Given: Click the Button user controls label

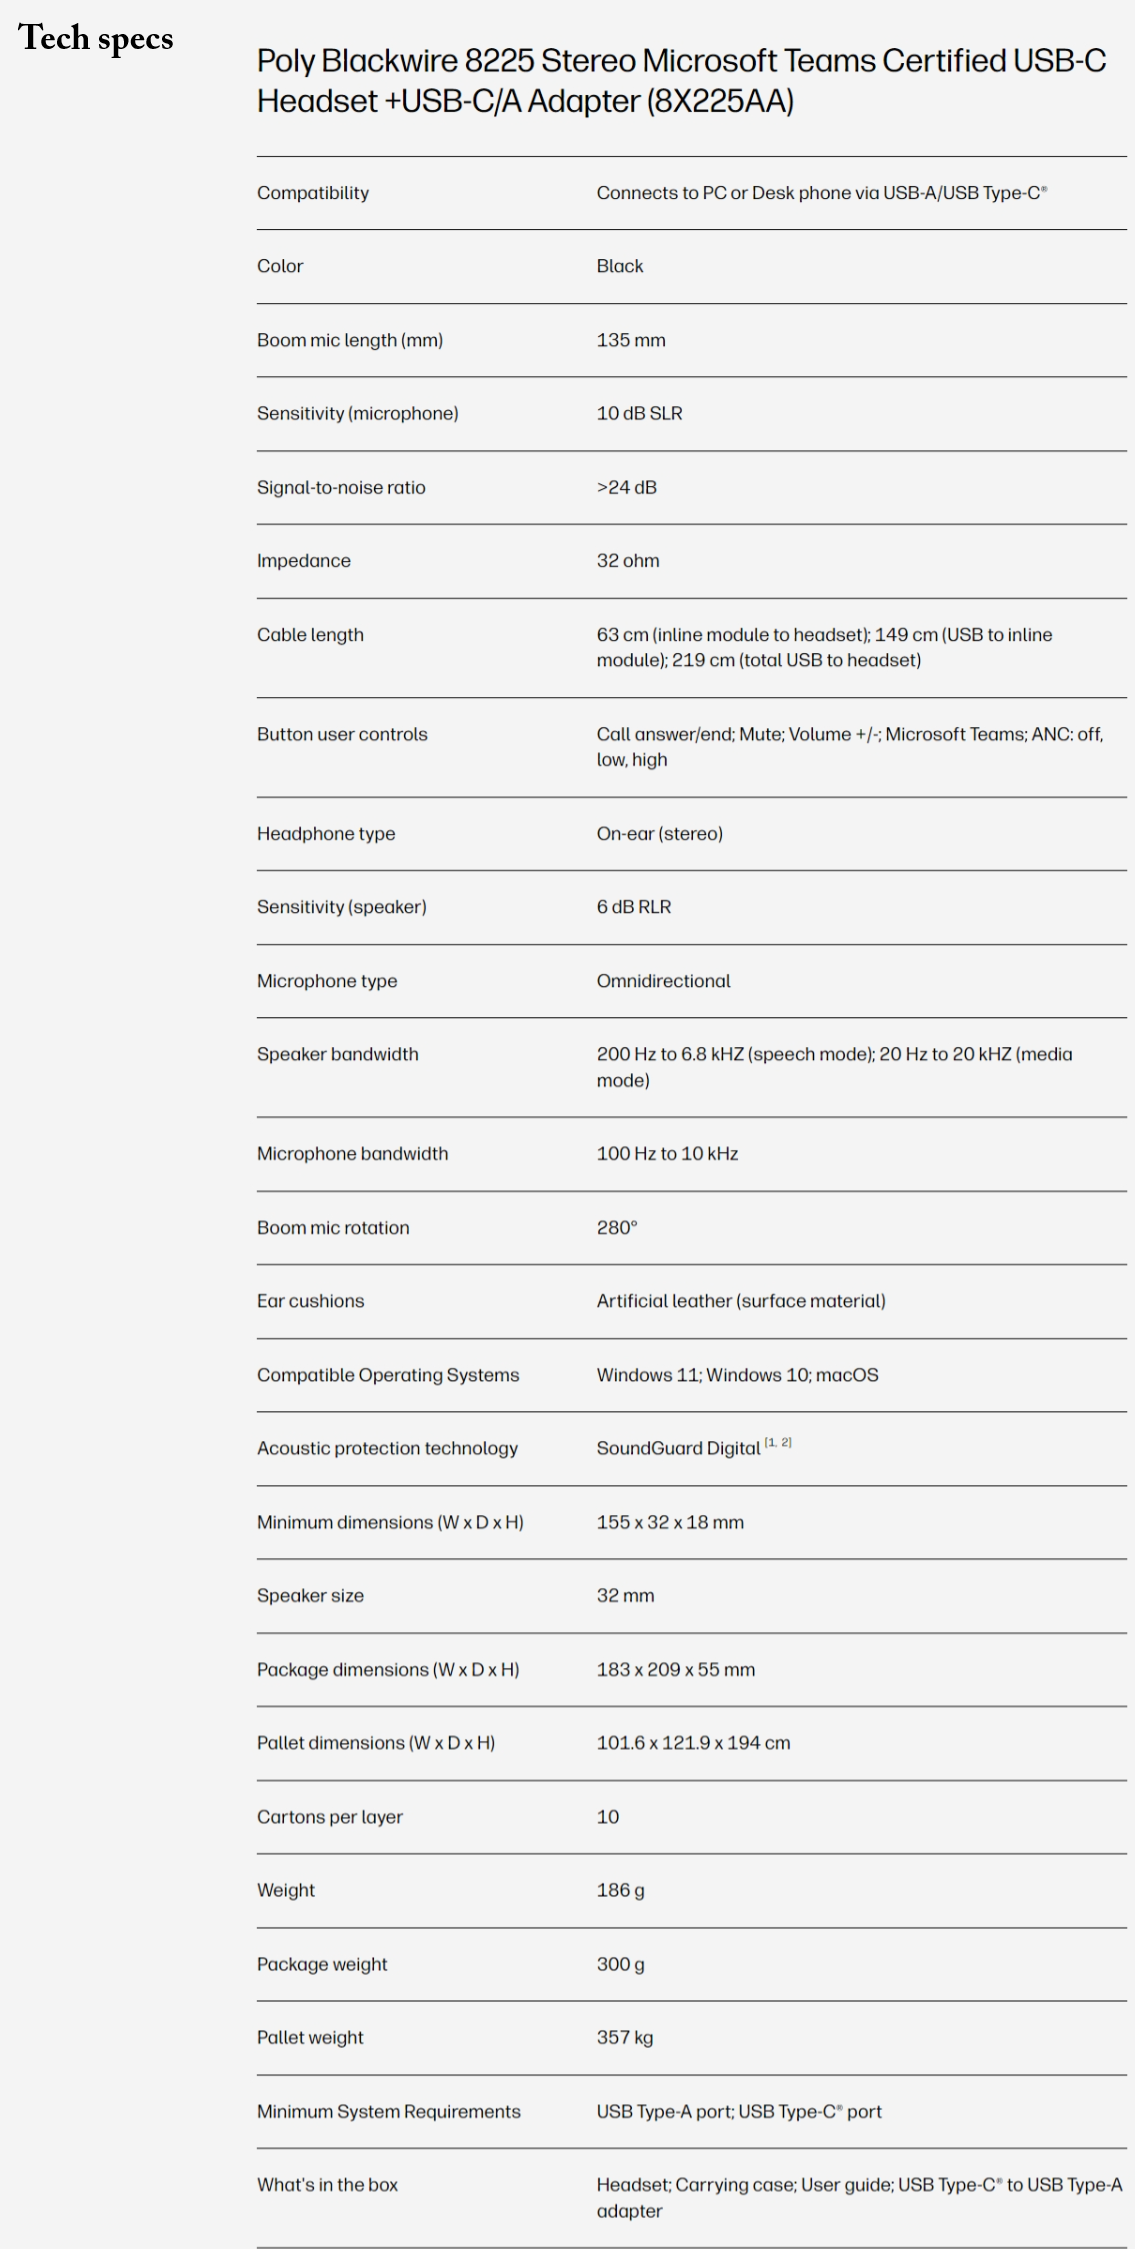Looking at the screenshot, I should tap(342, 734).
